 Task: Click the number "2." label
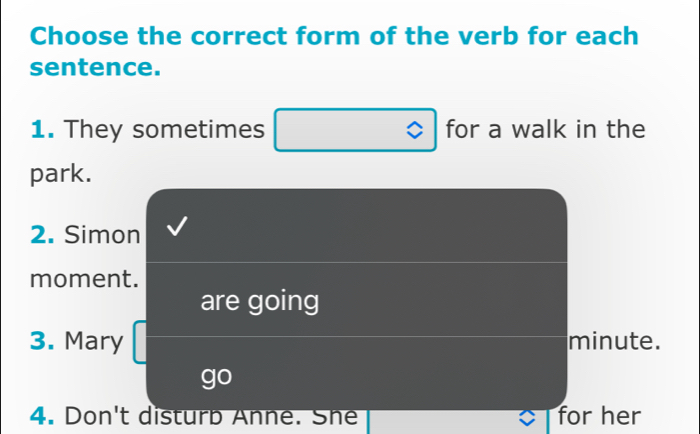point(43,236)
